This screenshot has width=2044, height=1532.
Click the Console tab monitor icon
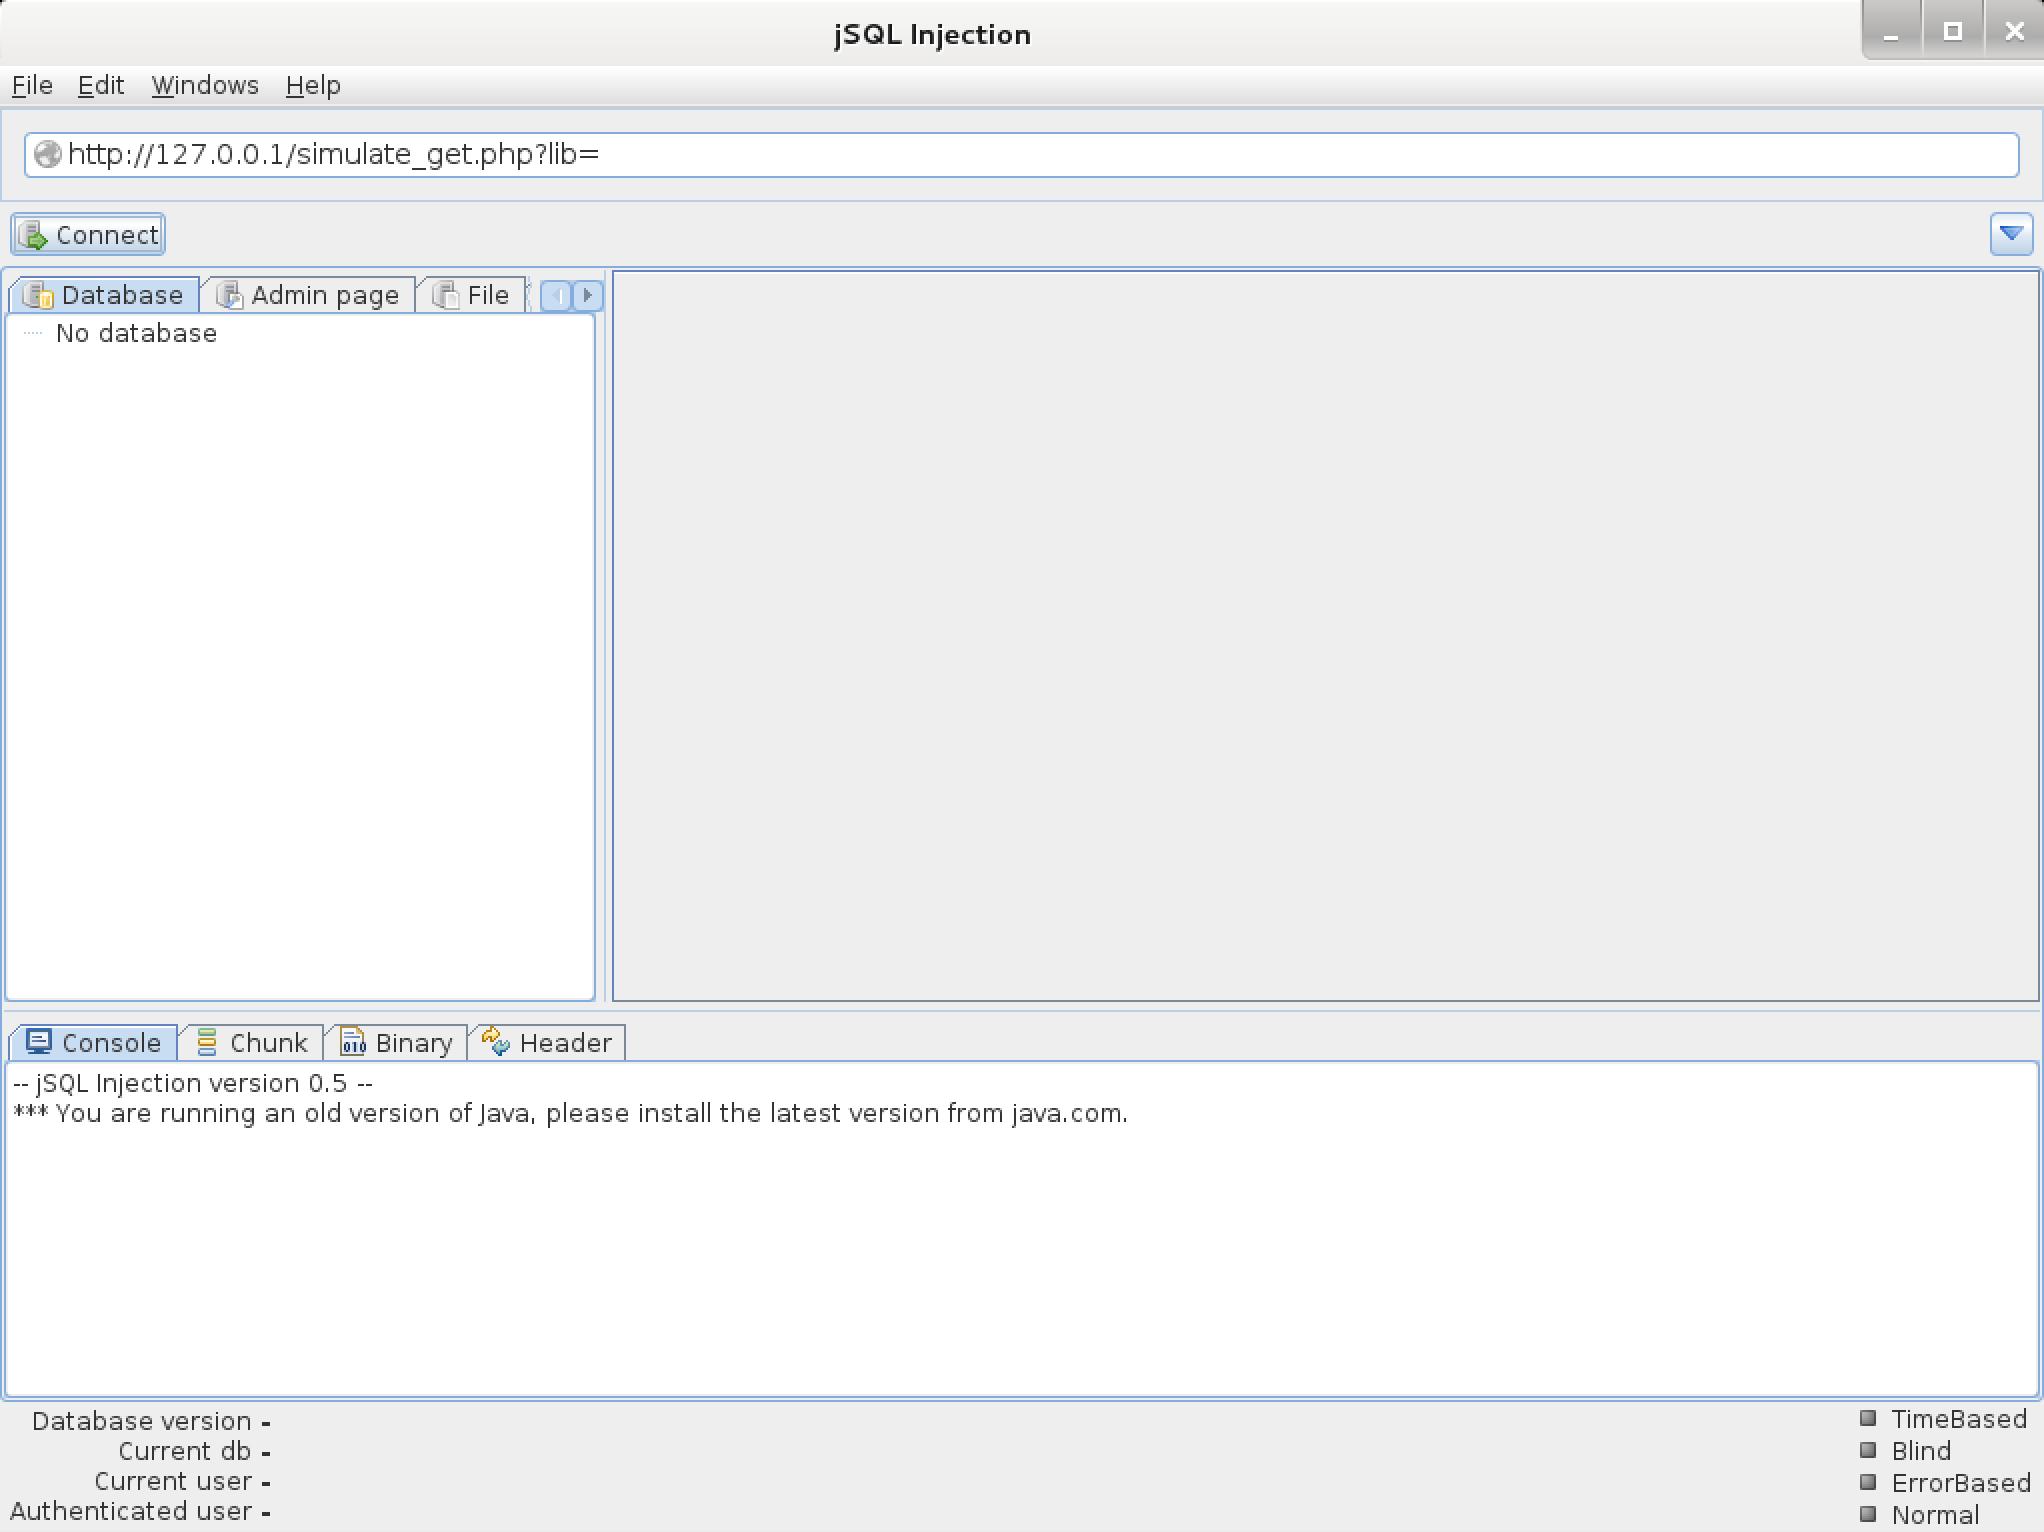coord(39,1042)
